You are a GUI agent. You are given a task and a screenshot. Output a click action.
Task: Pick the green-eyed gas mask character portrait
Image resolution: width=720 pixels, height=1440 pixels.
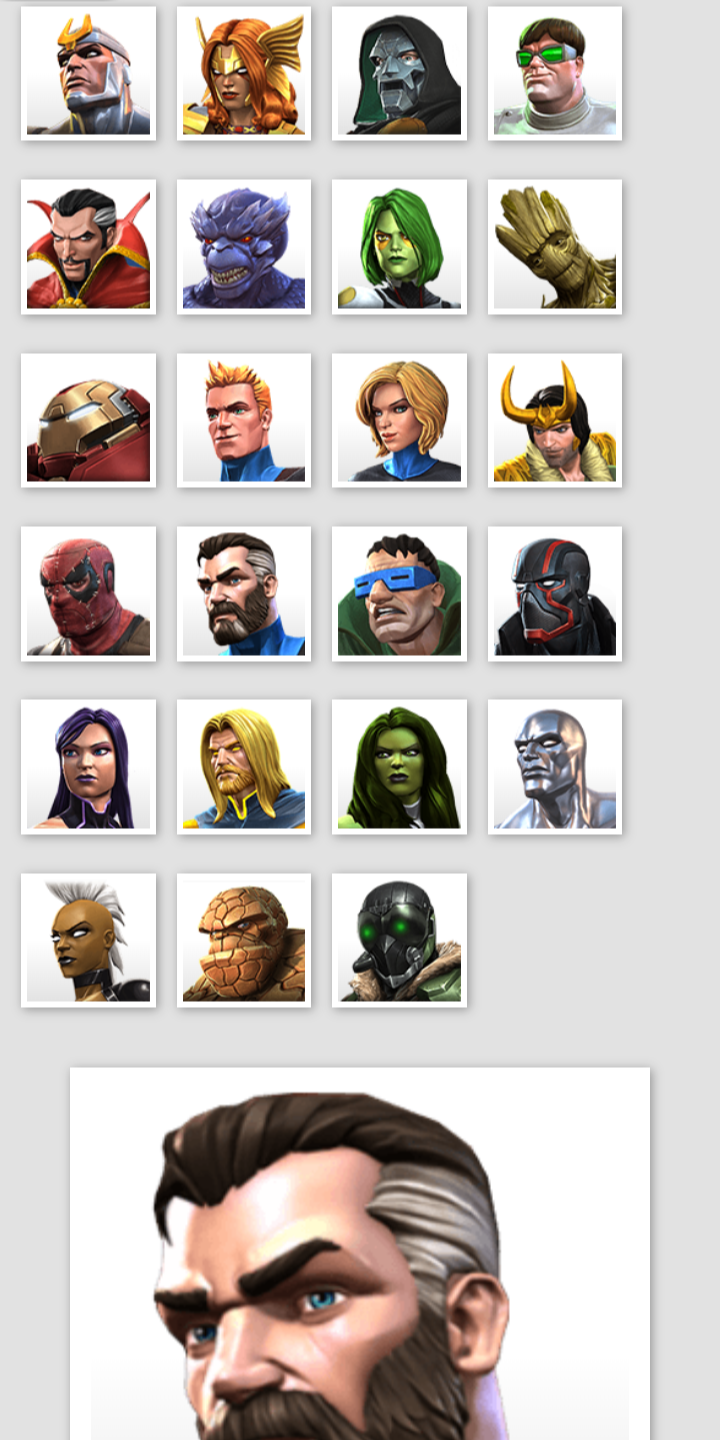[399, 940]
